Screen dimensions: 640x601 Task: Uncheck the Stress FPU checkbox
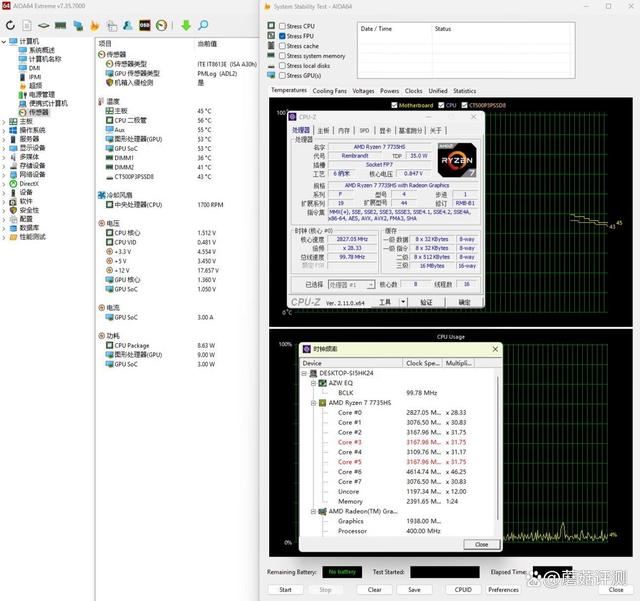[x=281, y=36]
